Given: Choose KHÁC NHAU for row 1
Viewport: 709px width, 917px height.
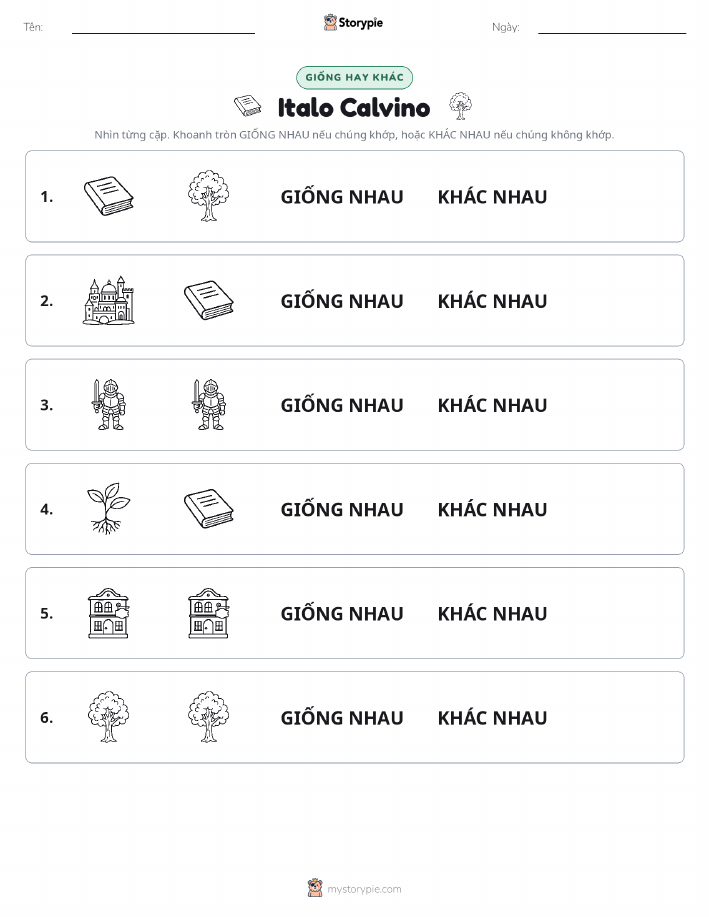Looking at the screenshot, I should tap(492, 197).
